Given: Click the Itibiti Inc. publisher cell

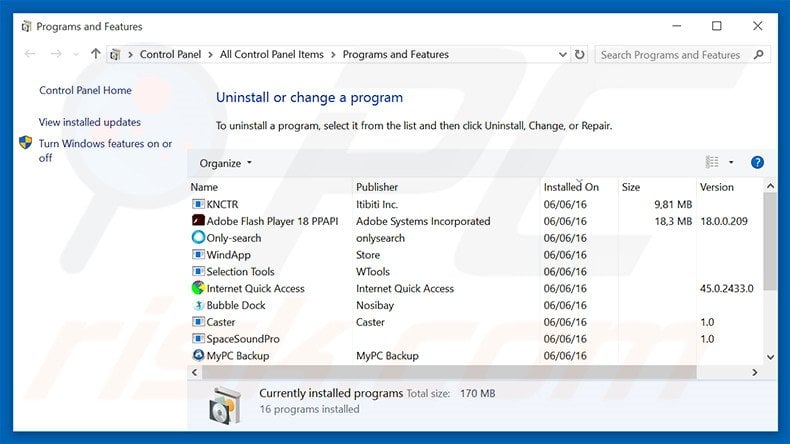Looking at the screenshot, I should (x=377, y=204).
